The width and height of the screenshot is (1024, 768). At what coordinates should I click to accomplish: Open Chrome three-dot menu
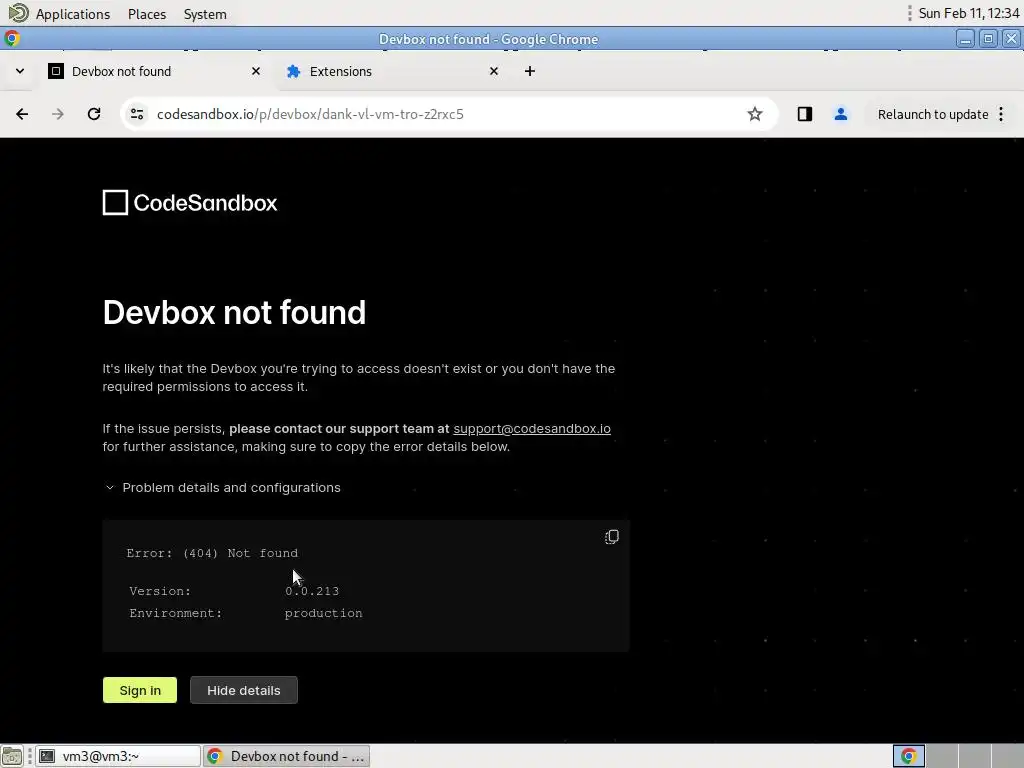[1001, 114]
